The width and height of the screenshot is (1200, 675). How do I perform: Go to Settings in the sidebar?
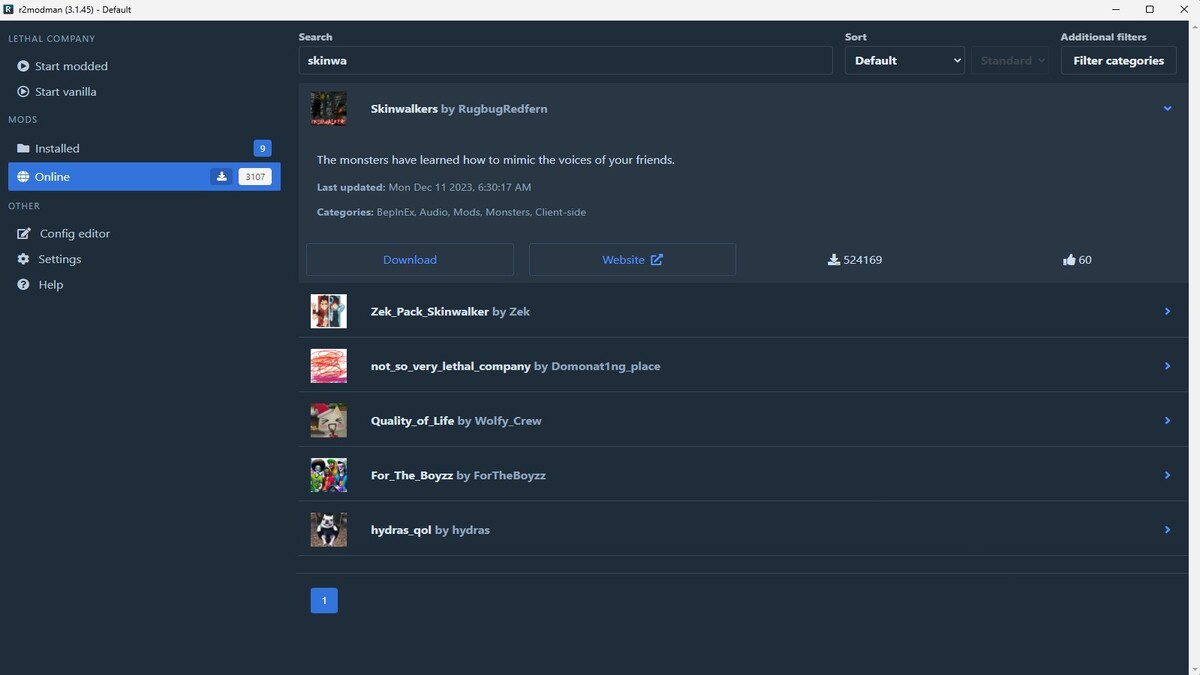[x=59, y=259]
